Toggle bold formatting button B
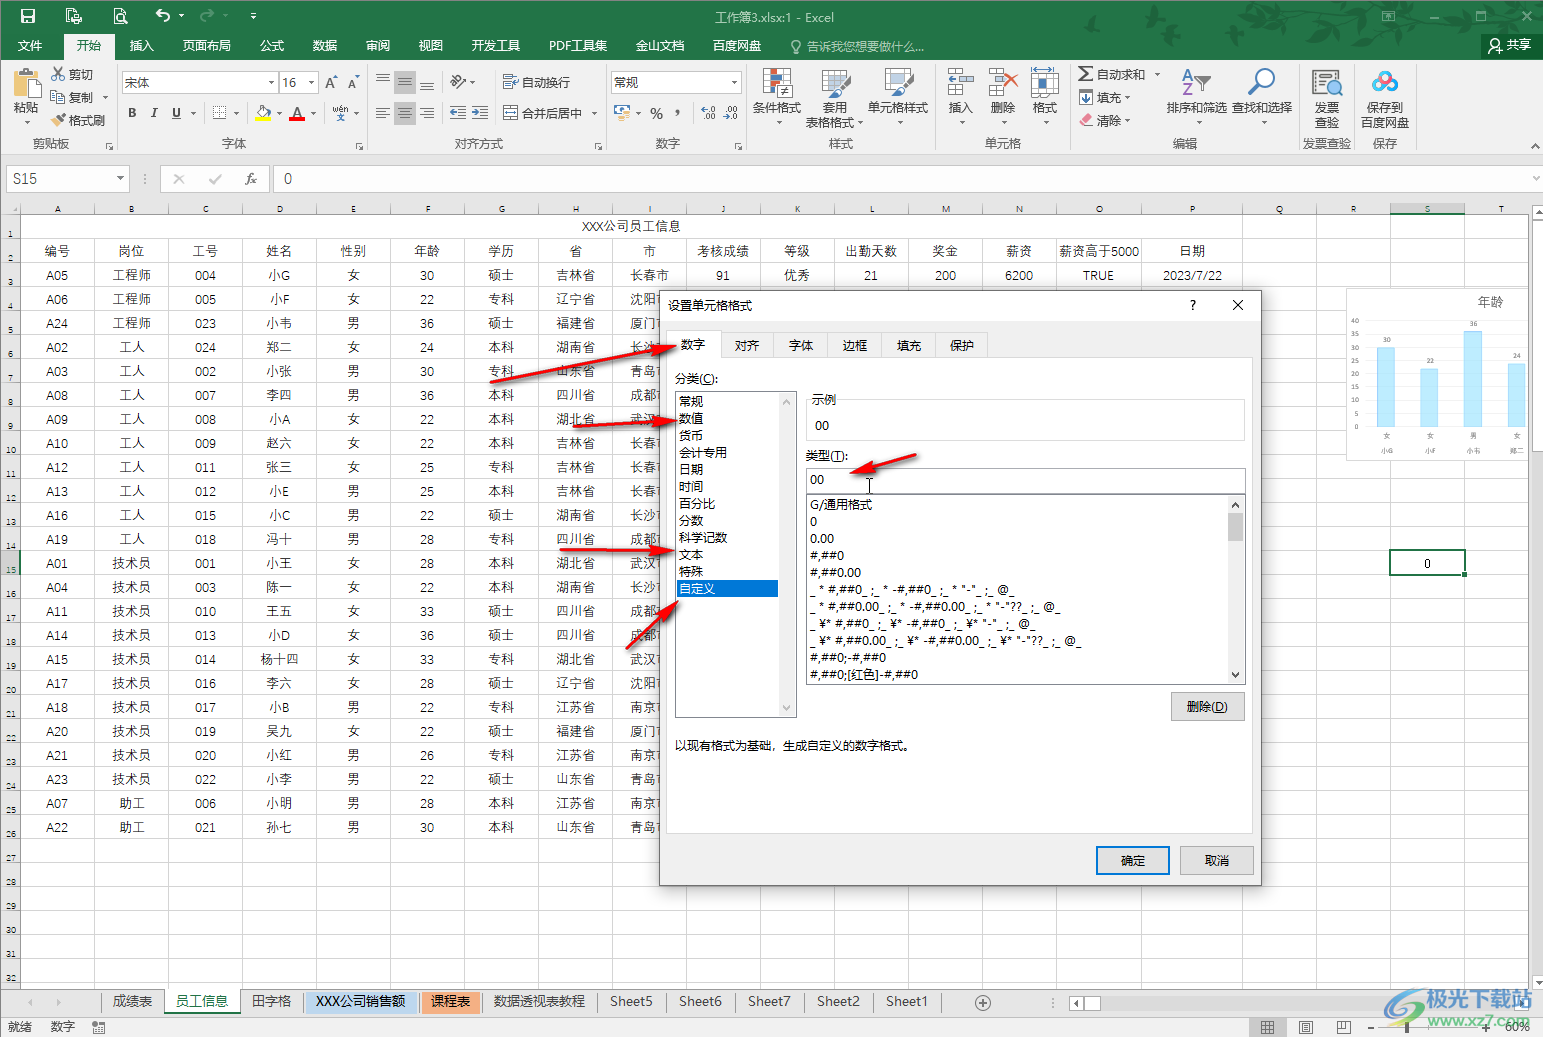Viewport: 1543px width, 1037px height. click(132, 113)
